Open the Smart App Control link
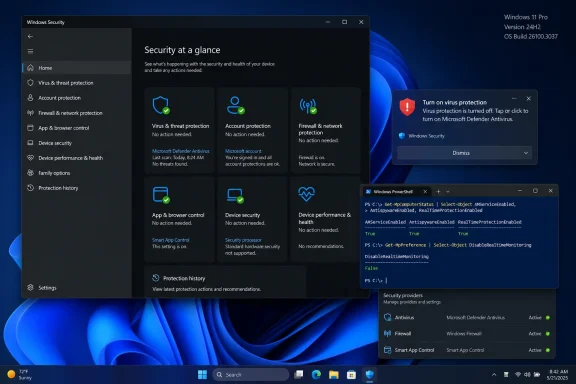Screen dimensions: 576x384 (x=170, y=240)
